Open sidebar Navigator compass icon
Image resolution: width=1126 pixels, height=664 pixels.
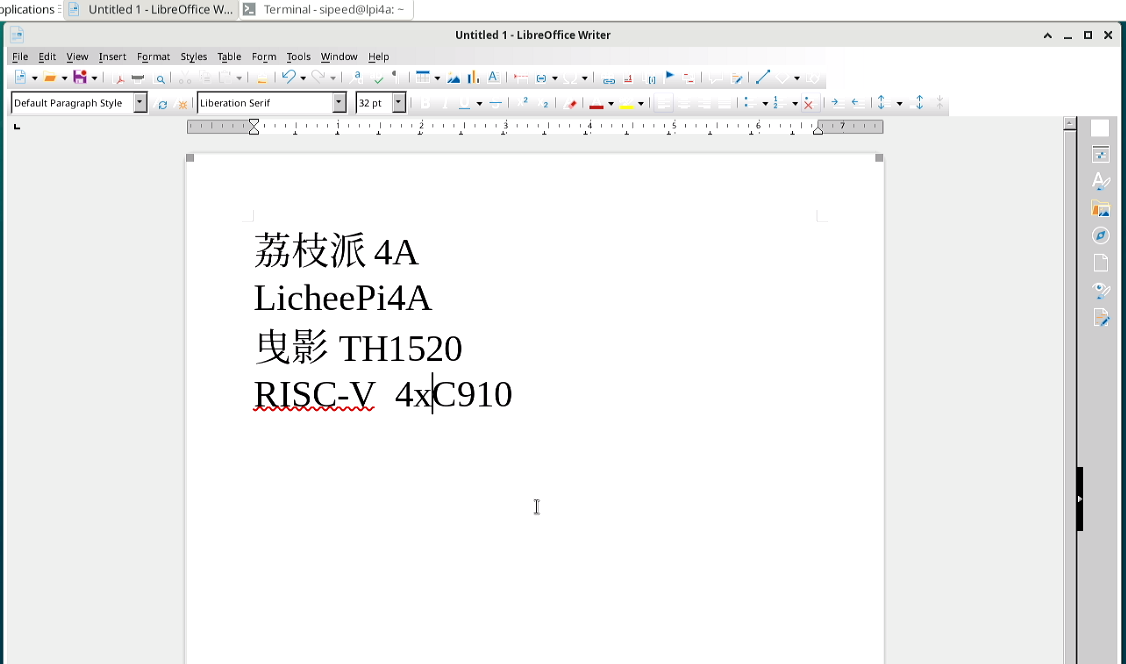click(1100, 235)
